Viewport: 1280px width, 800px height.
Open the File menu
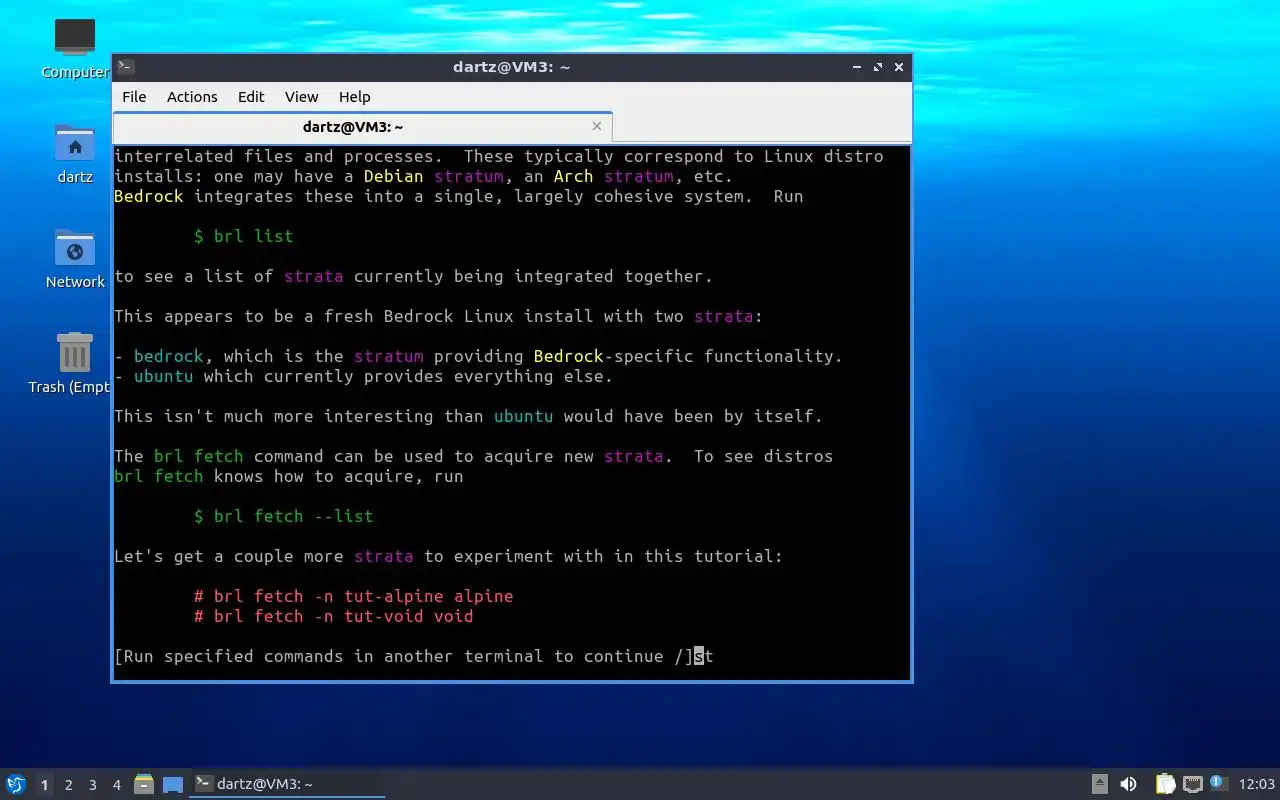(x=134, y=97)
